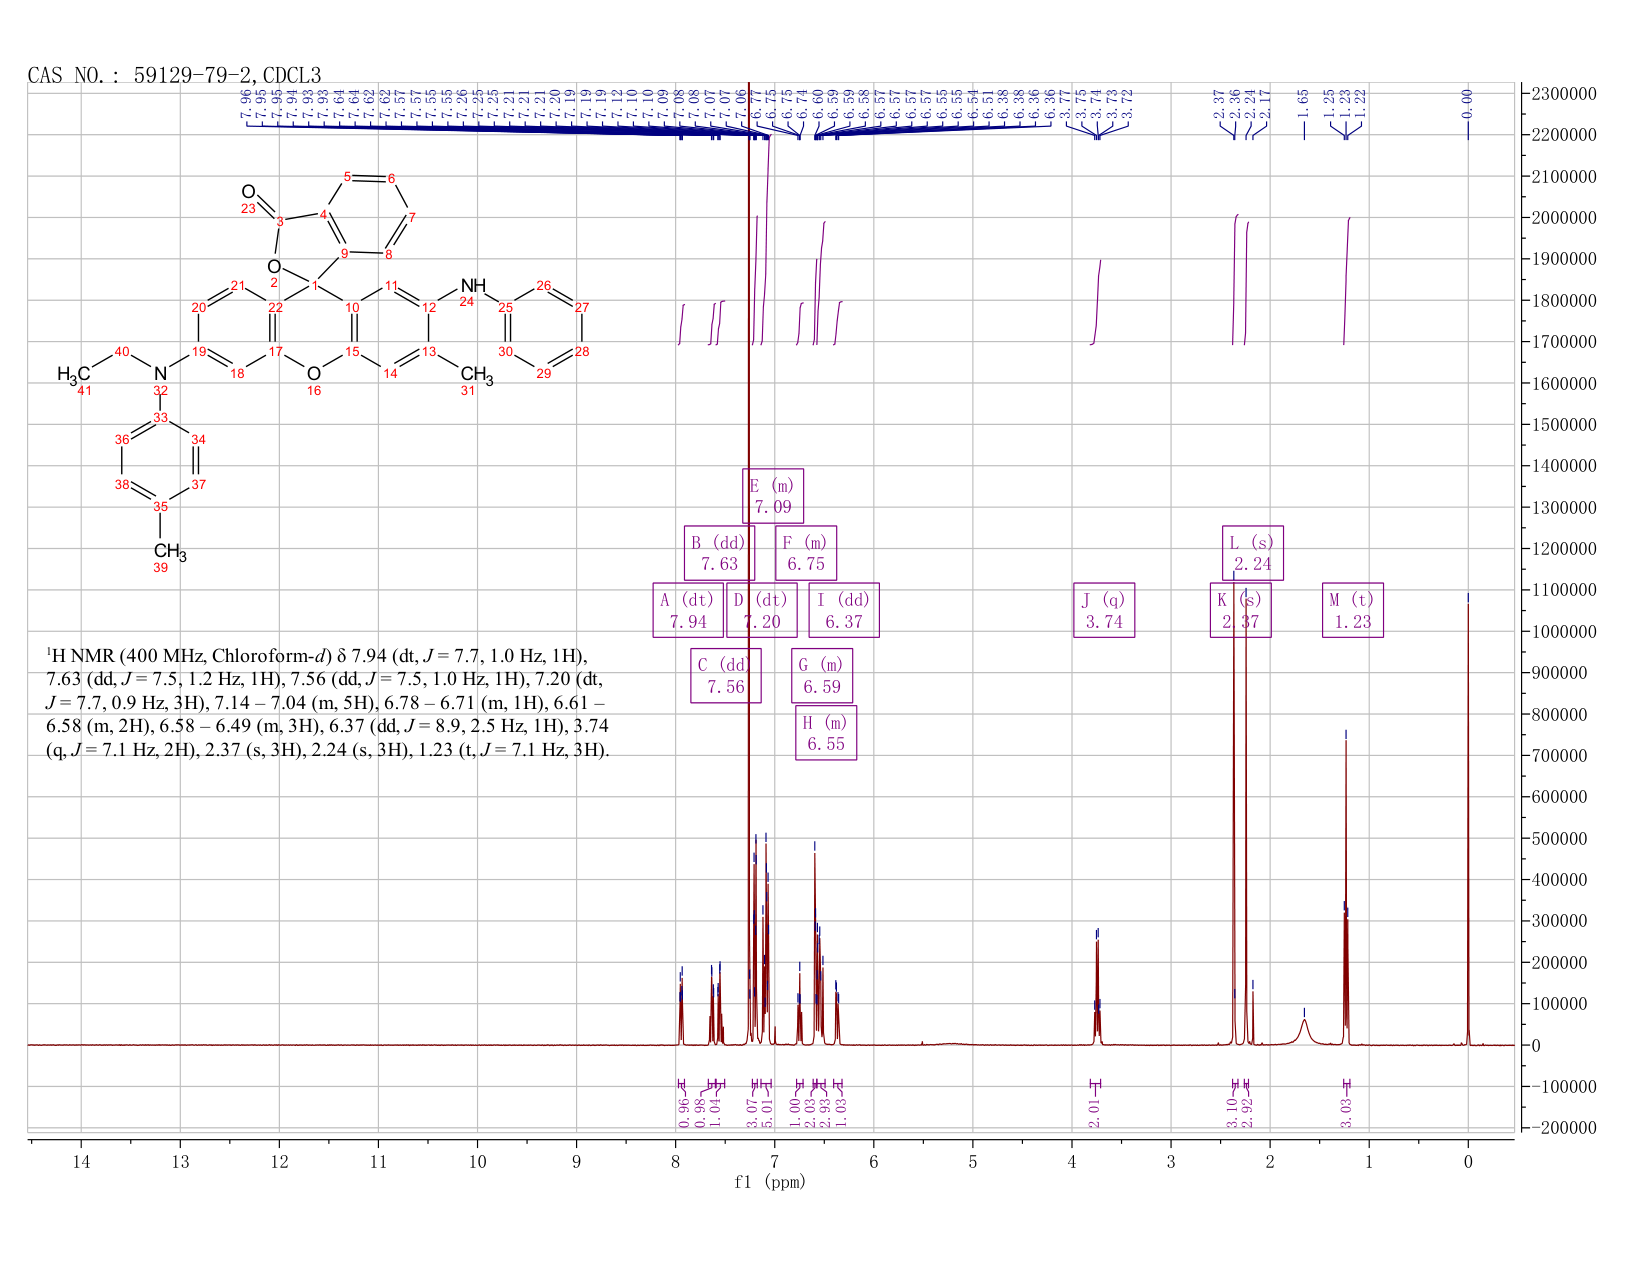
Task: Click the CAS NO. 59129-79-2 title text
Action: (174, 75)
